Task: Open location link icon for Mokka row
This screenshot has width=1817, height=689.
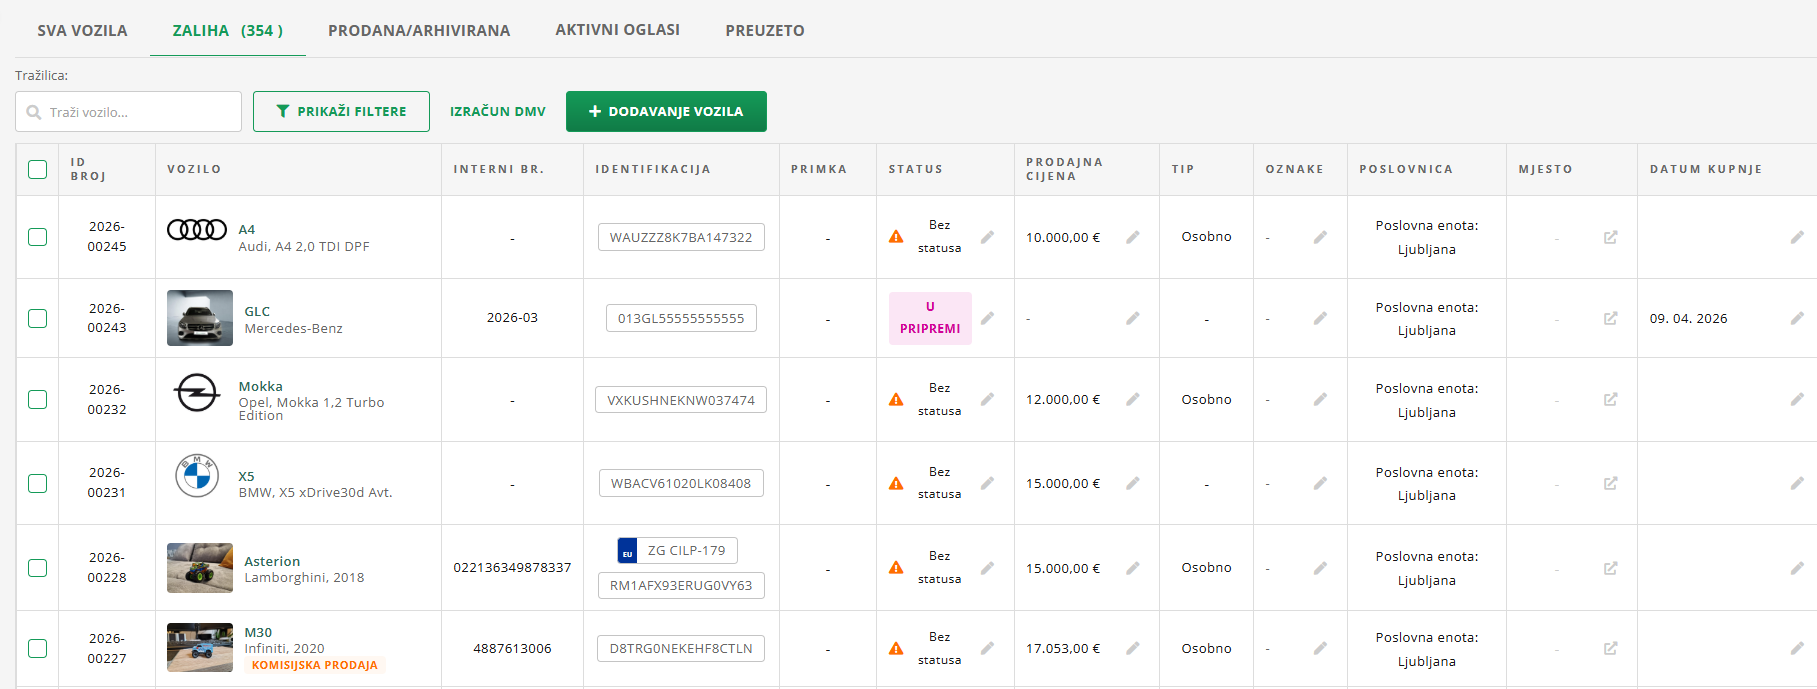Action: pyautogui.click(x=1610, y=399)
